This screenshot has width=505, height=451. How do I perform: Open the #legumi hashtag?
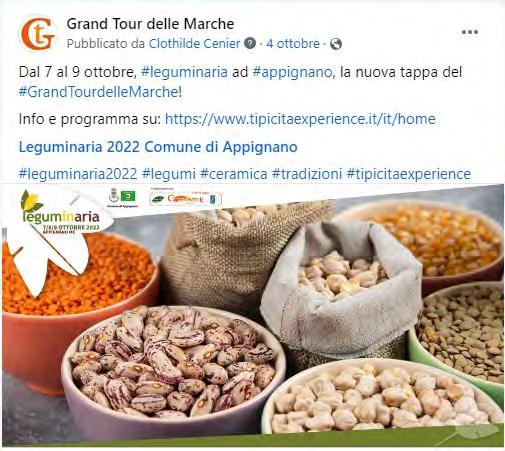click(169, 174)
